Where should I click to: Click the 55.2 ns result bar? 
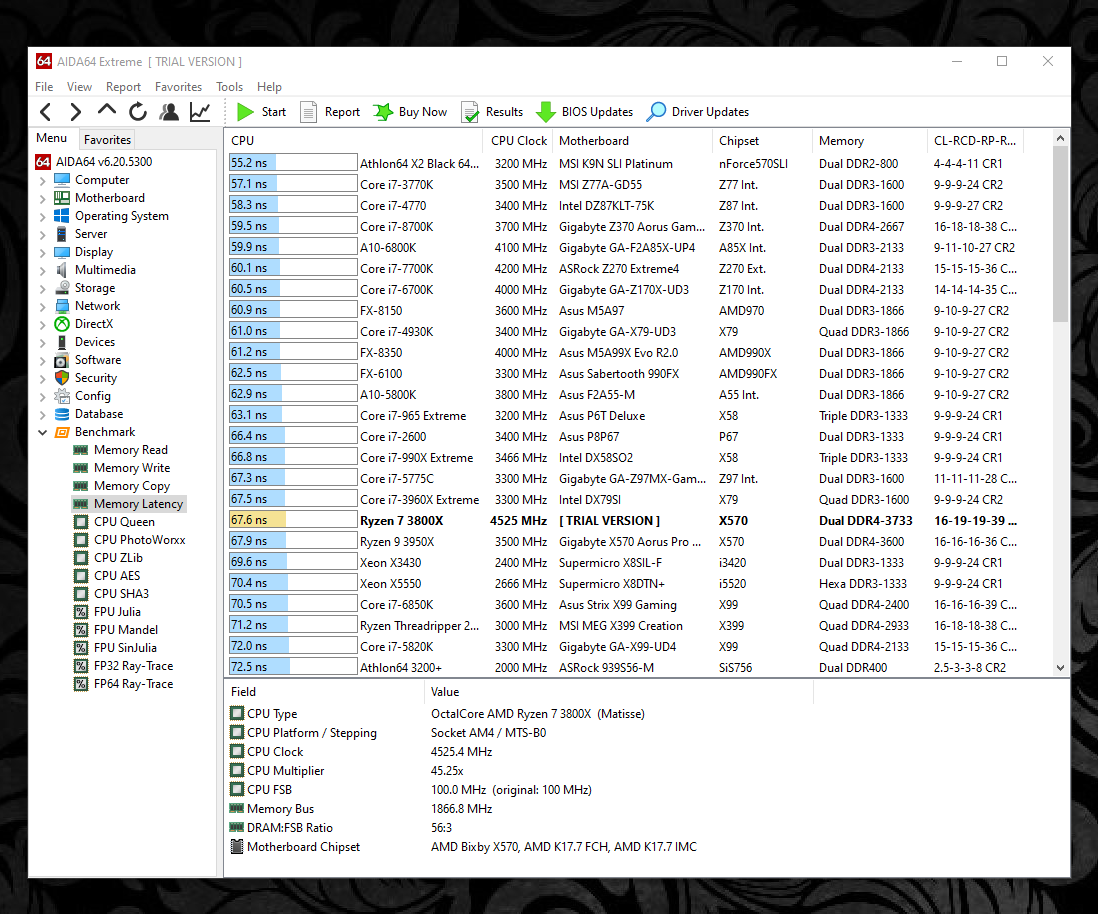293,162
